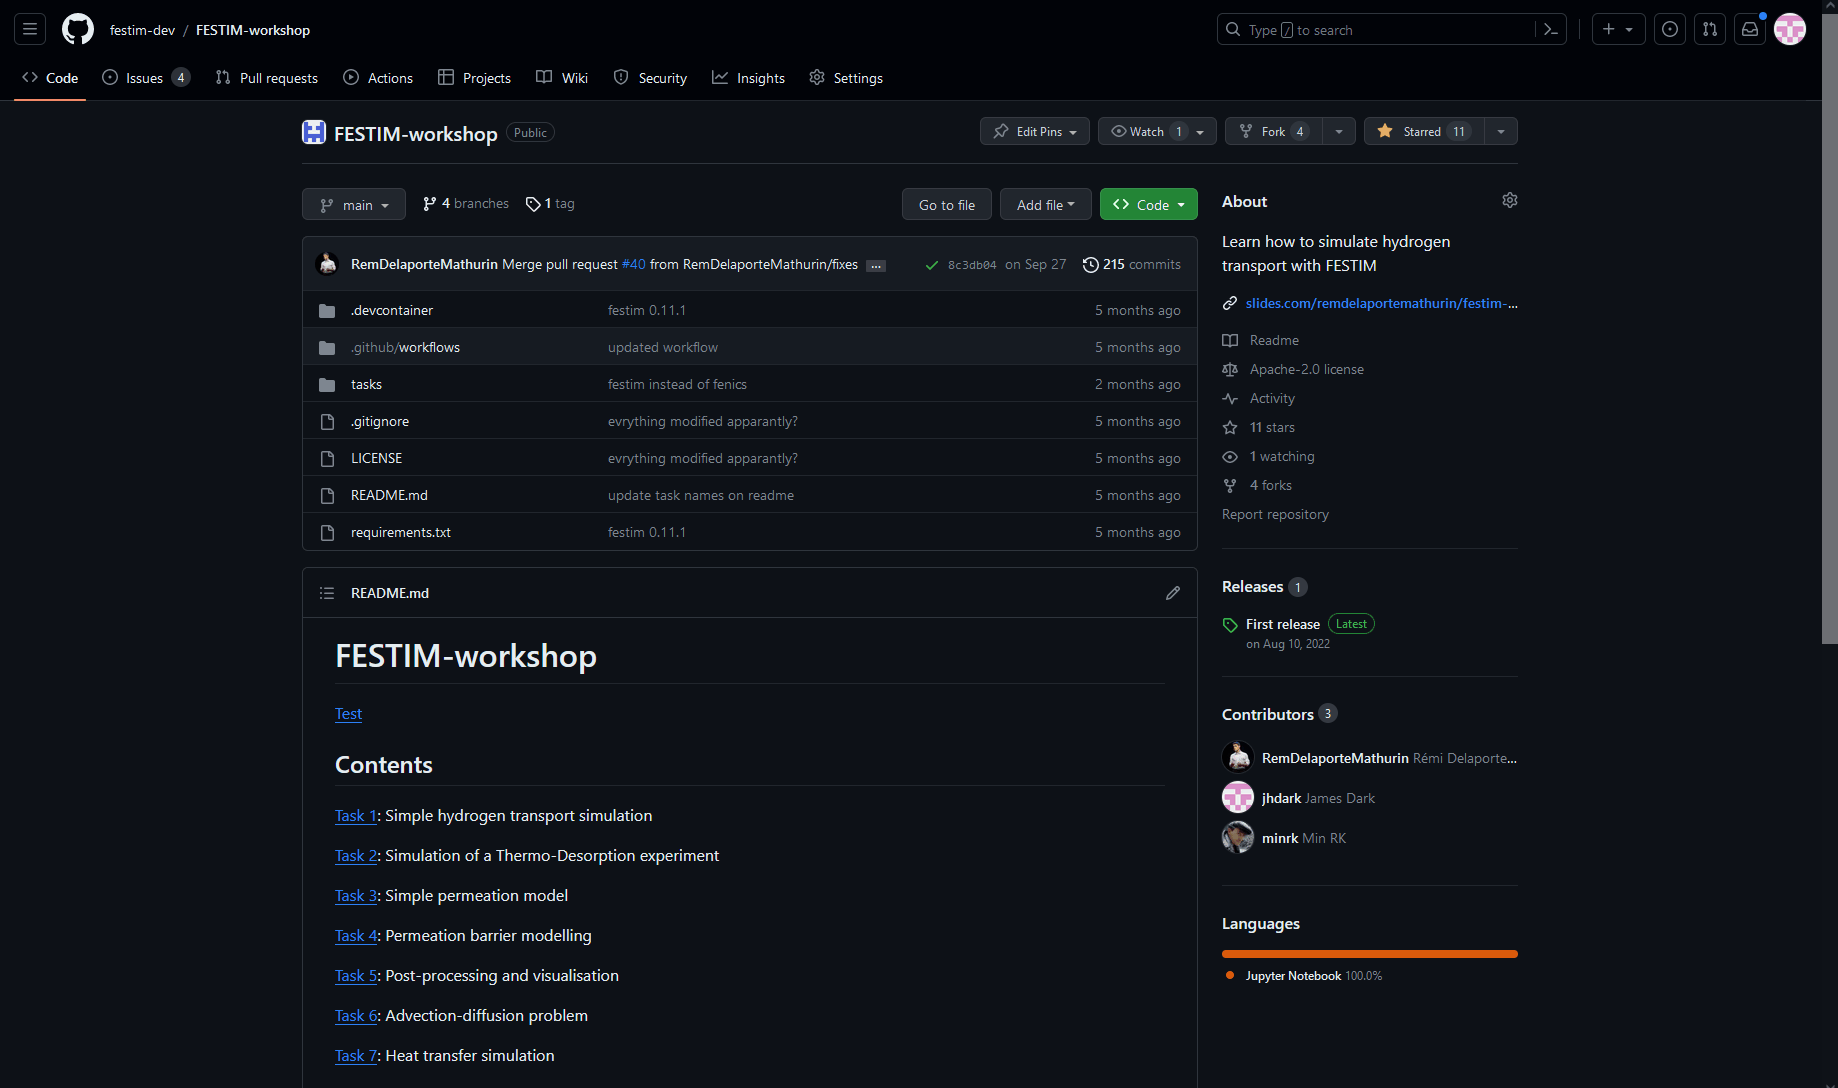Open the requirements.txt file
This screenshot has width=1838, height=1088.
pos(401,533)
